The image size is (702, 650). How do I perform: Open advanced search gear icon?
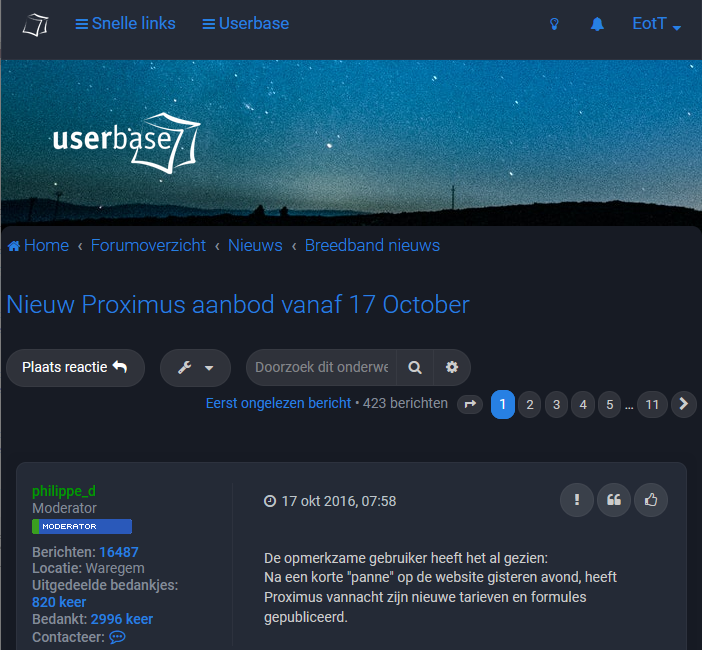pos(452,368)
